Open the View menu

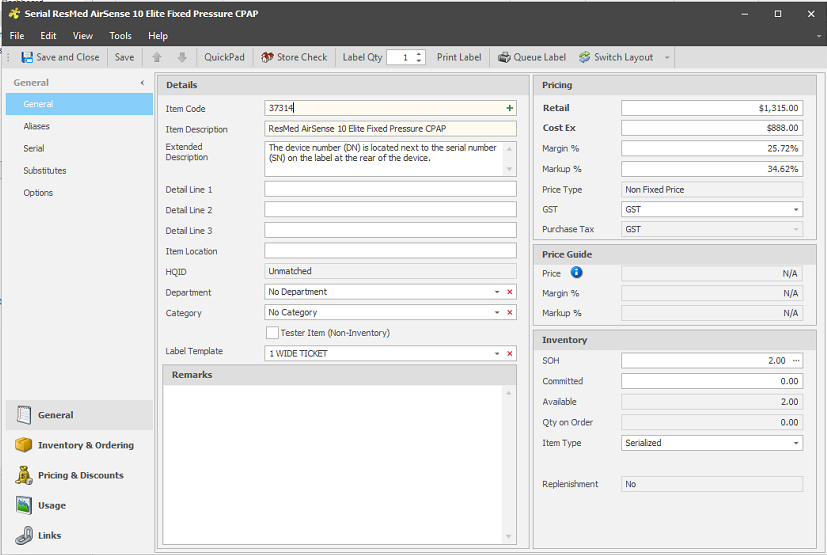click(x=83, y=36)
